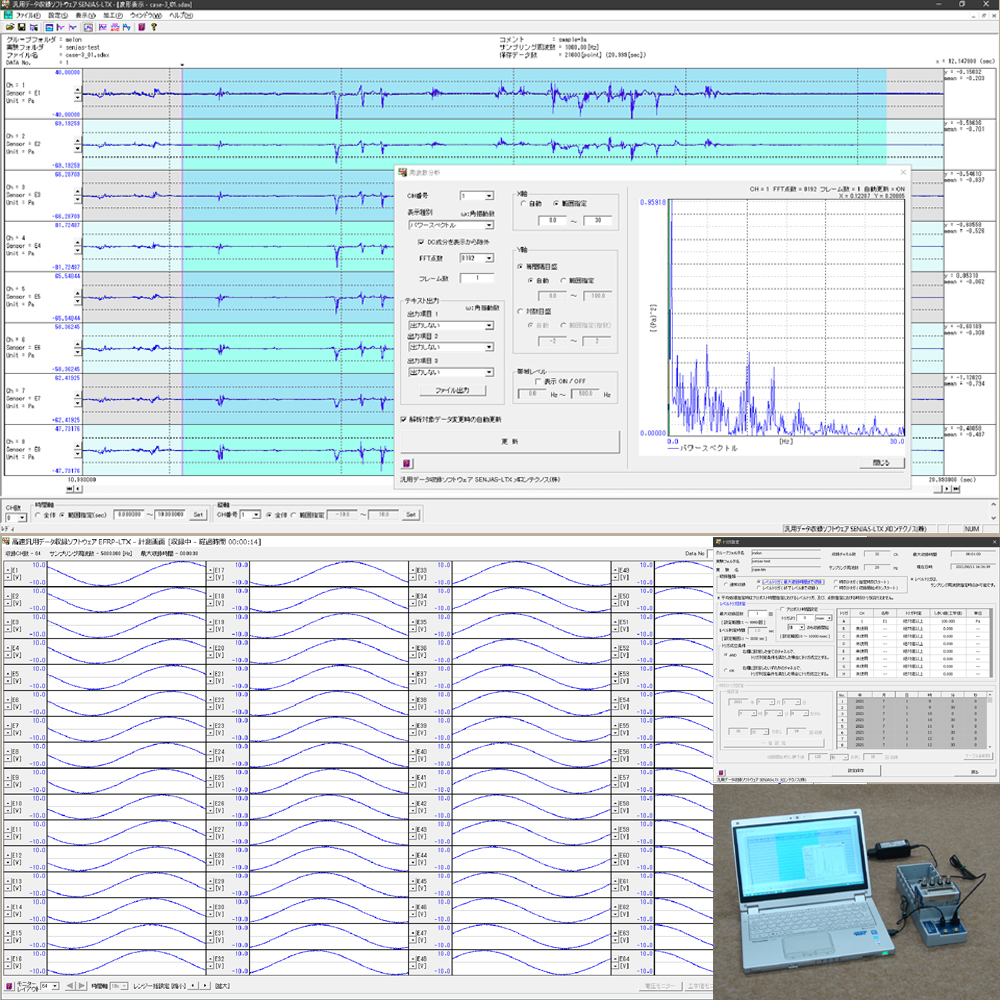Click the step-back arrow under the waveform
Image resolution: width=1000 pixels, height=1000 pixels.
coord(78,489)
